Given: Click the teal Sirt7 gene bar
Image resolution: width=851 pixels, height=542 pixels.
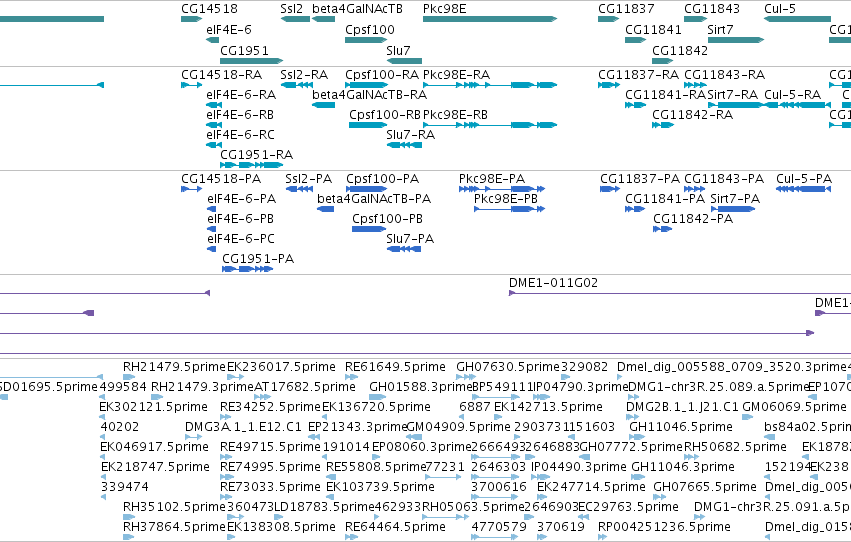Looking at the screenshot, I should [x=736, y=40].
